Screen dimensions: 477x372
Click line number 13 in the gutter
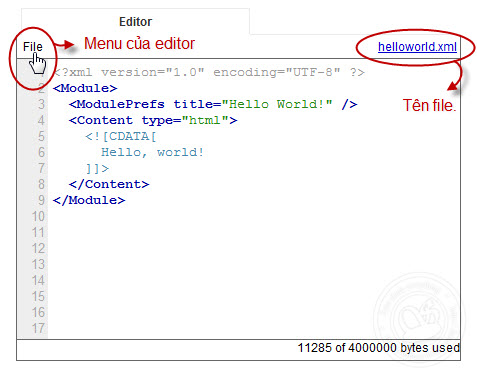click(38, 264)
